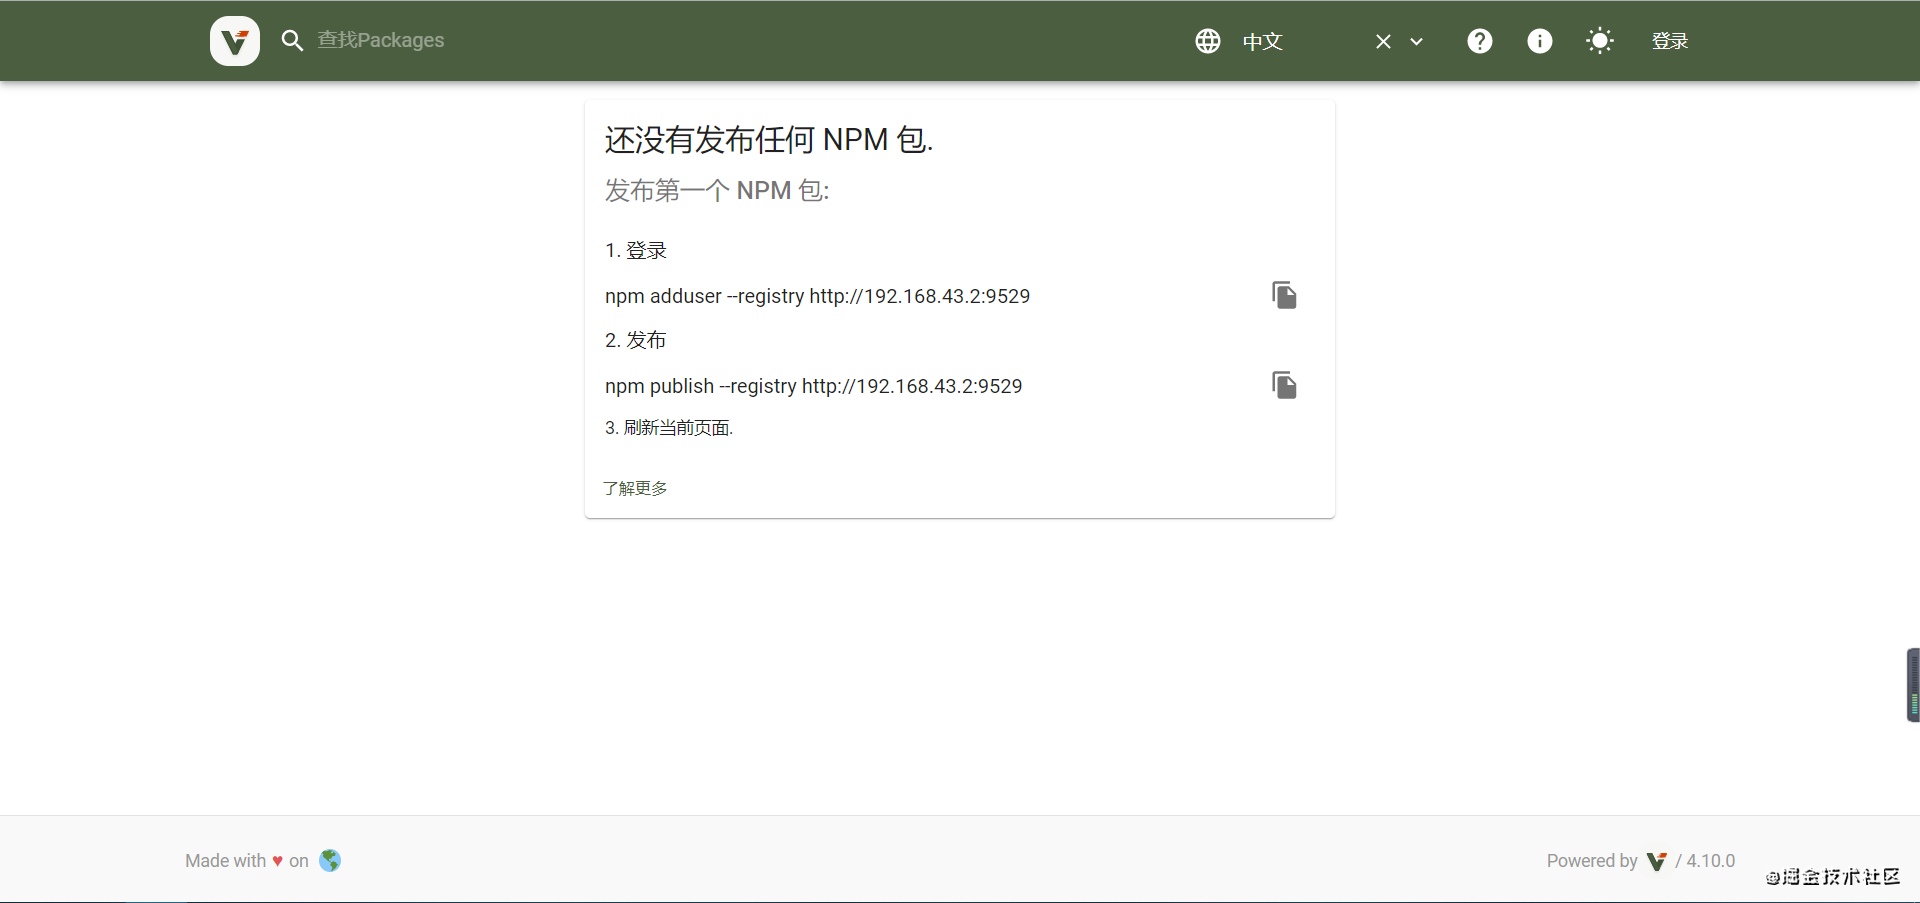Click the 发布第一个 NPM 包 subtitle
Image resolution: width=1920 pixels, height=903 pixels.
pos(717,190)
